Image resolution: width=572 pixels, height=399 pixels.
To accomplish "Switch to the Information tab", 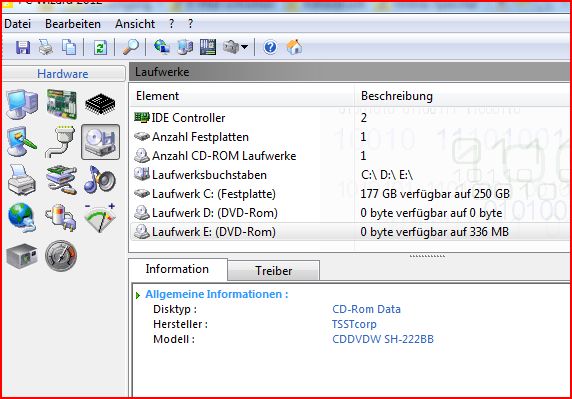I will click(x=177, y=269).
